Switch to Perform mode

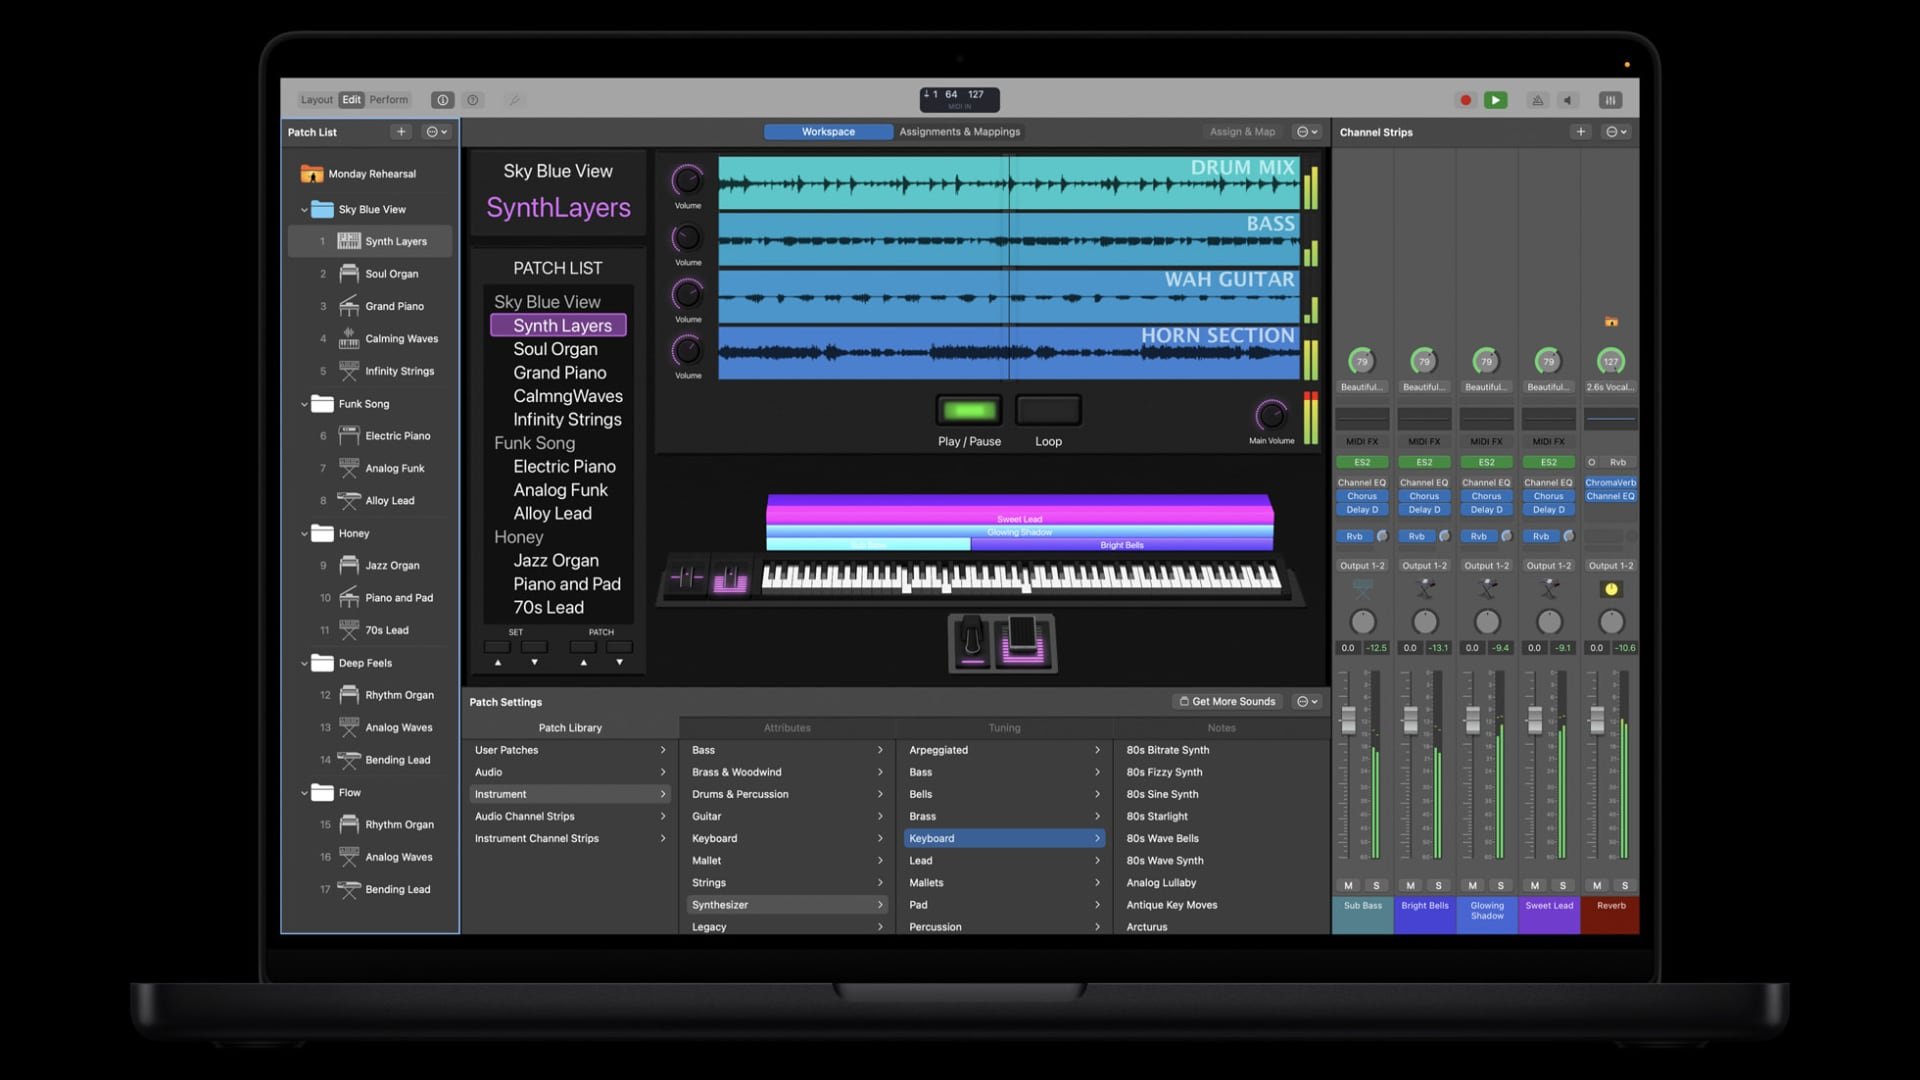(388, 99)
